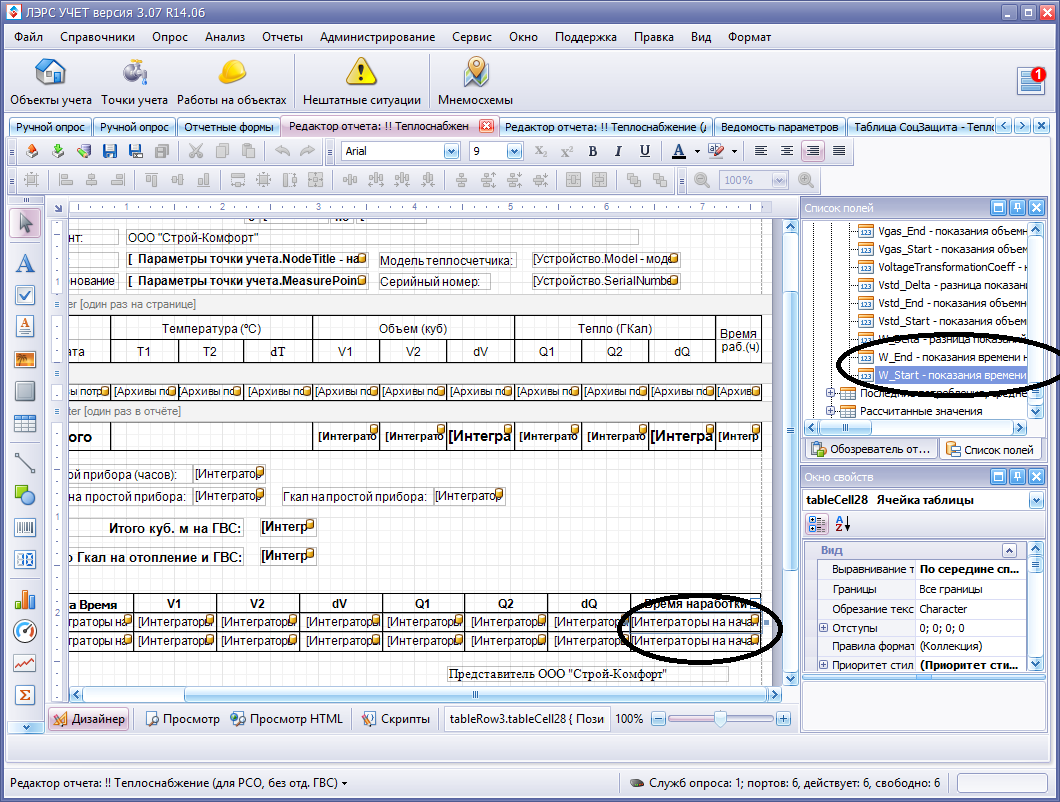Viewport: 1060px width, 802px height.
Task: Select the table tool in toolbox
Action: click(25, 424)
